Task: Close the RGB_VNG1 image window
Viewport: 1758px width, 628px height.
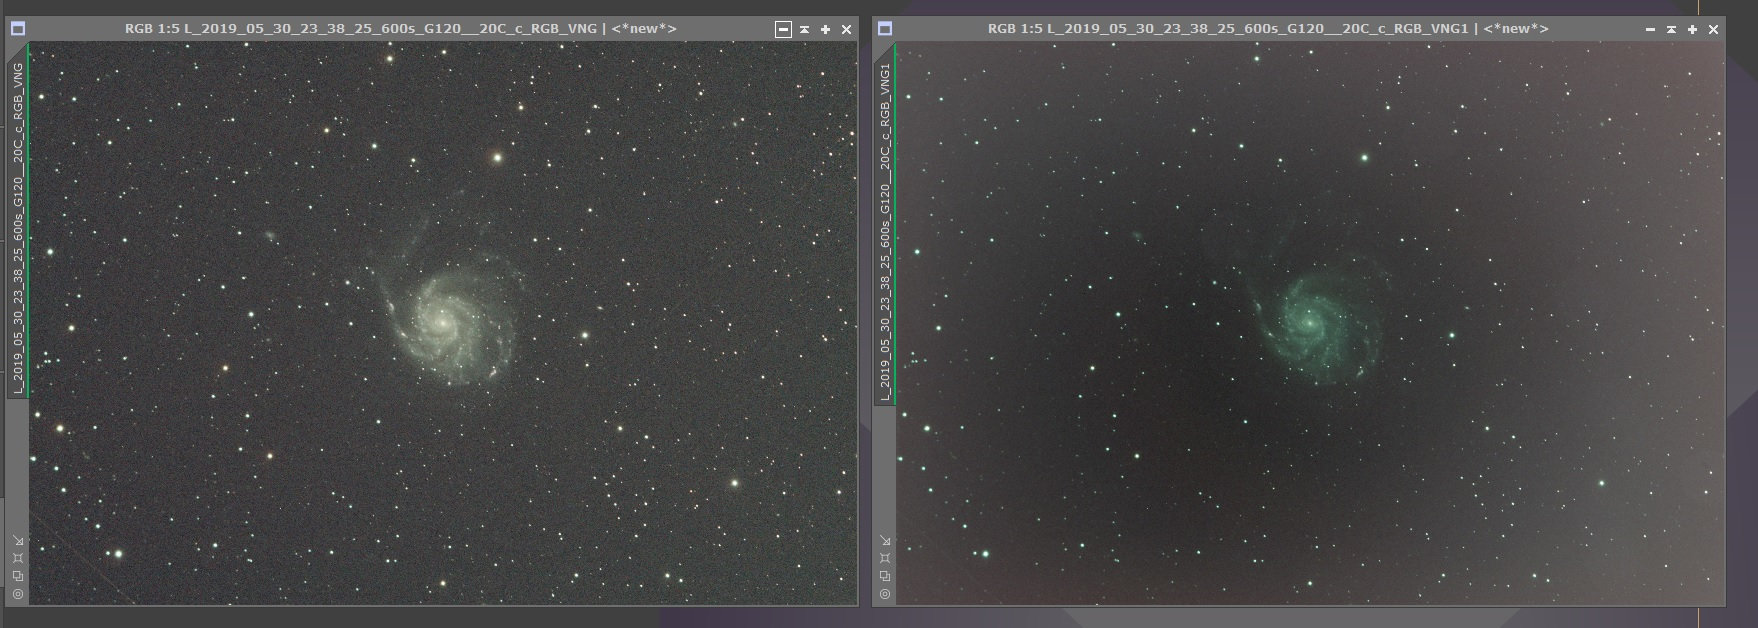Action: 1713,30
